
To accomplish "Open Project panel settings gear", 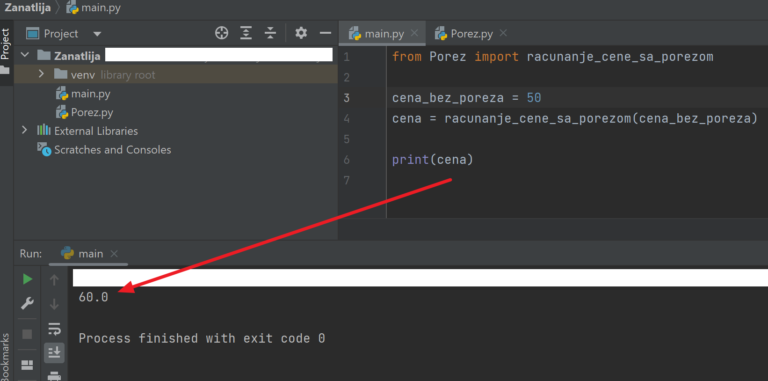I will [x=301, y=33].
